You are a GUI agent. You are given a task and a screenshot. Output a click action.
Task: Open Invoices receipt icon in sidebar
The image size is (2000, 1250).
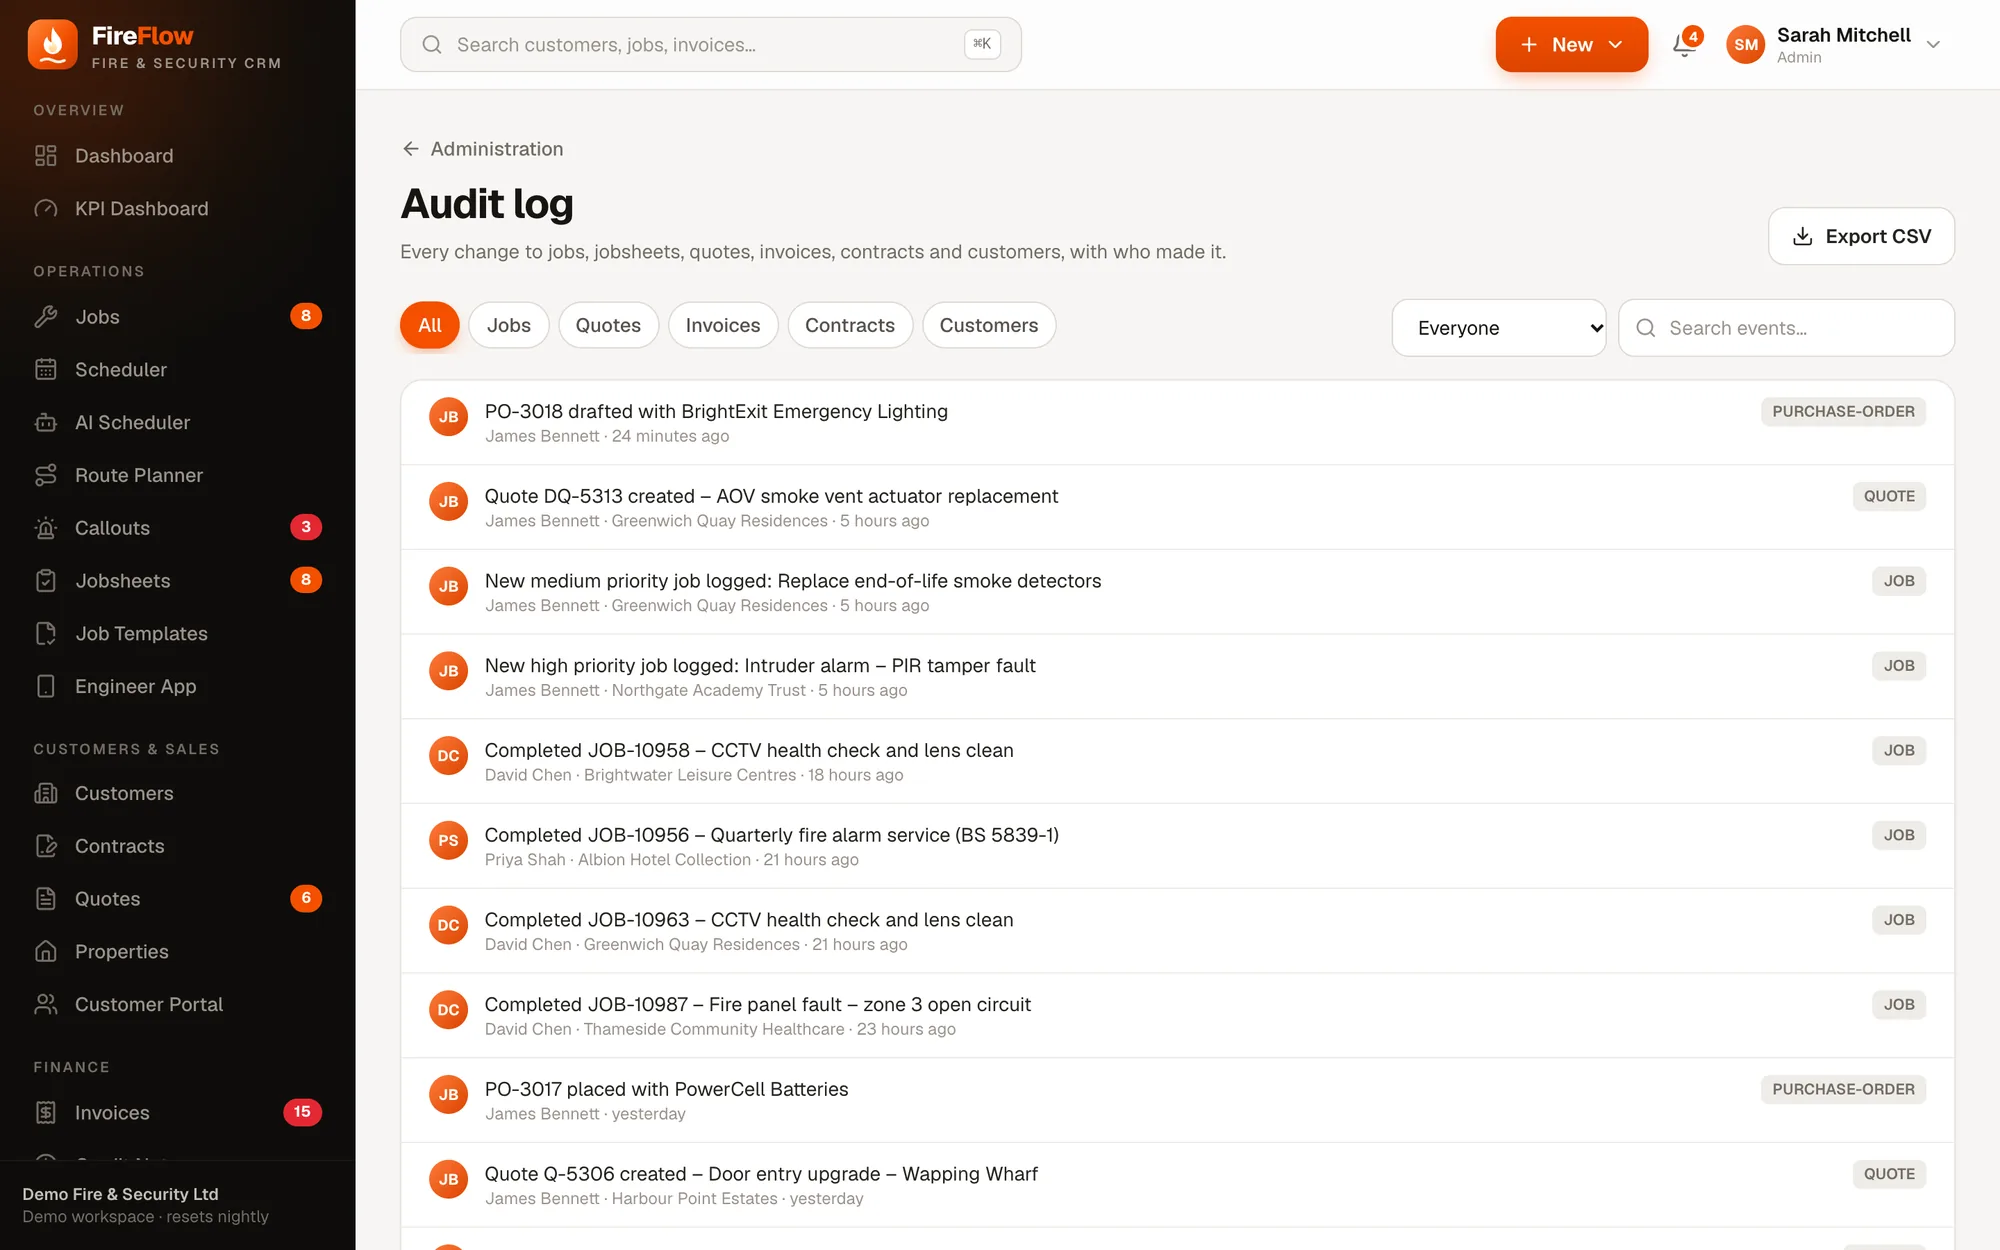click(46, 1113)
